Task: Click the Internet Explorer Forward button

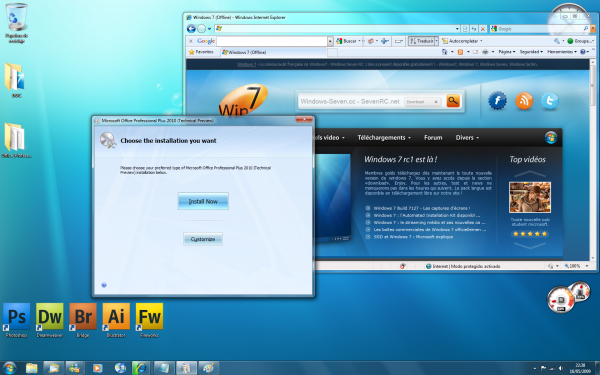Action: pyautogui.click(x=202, y=29)
